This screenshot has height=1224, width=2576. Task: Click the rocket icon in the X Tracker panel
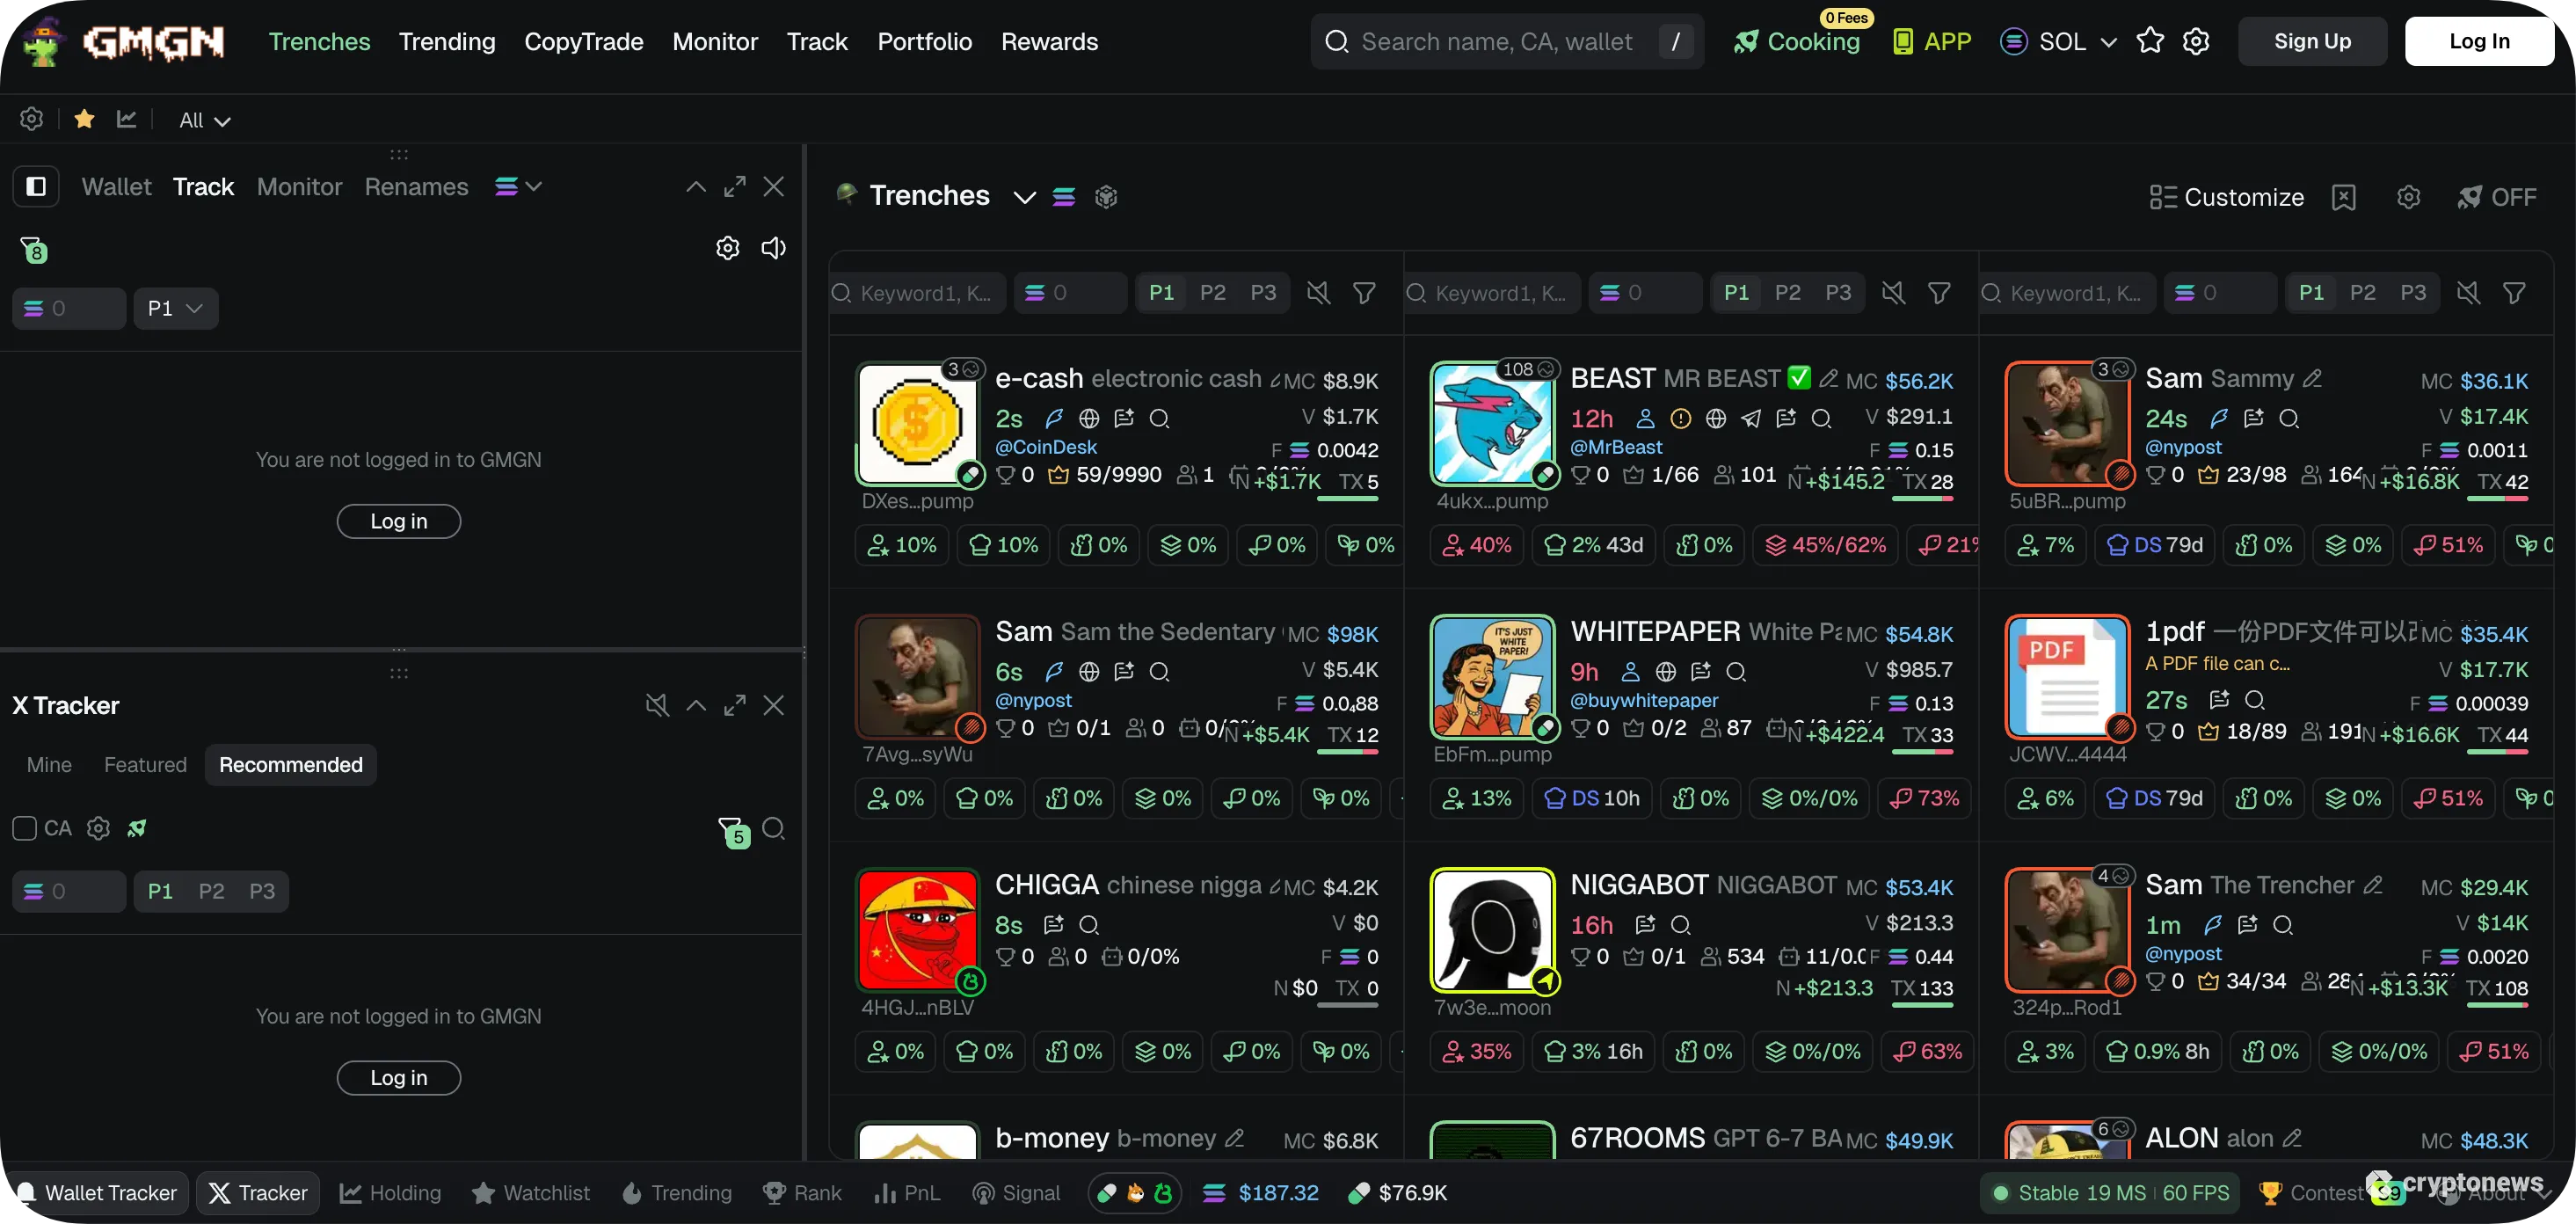(x=138, y=828)
